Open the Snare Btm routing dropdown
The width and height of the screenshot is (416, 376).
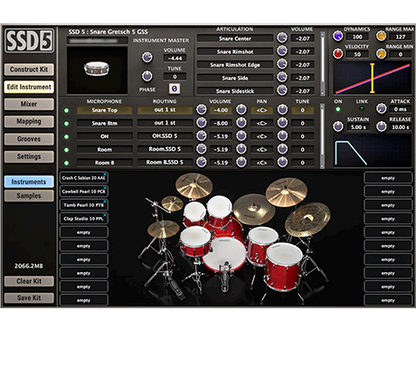[165, 123]
